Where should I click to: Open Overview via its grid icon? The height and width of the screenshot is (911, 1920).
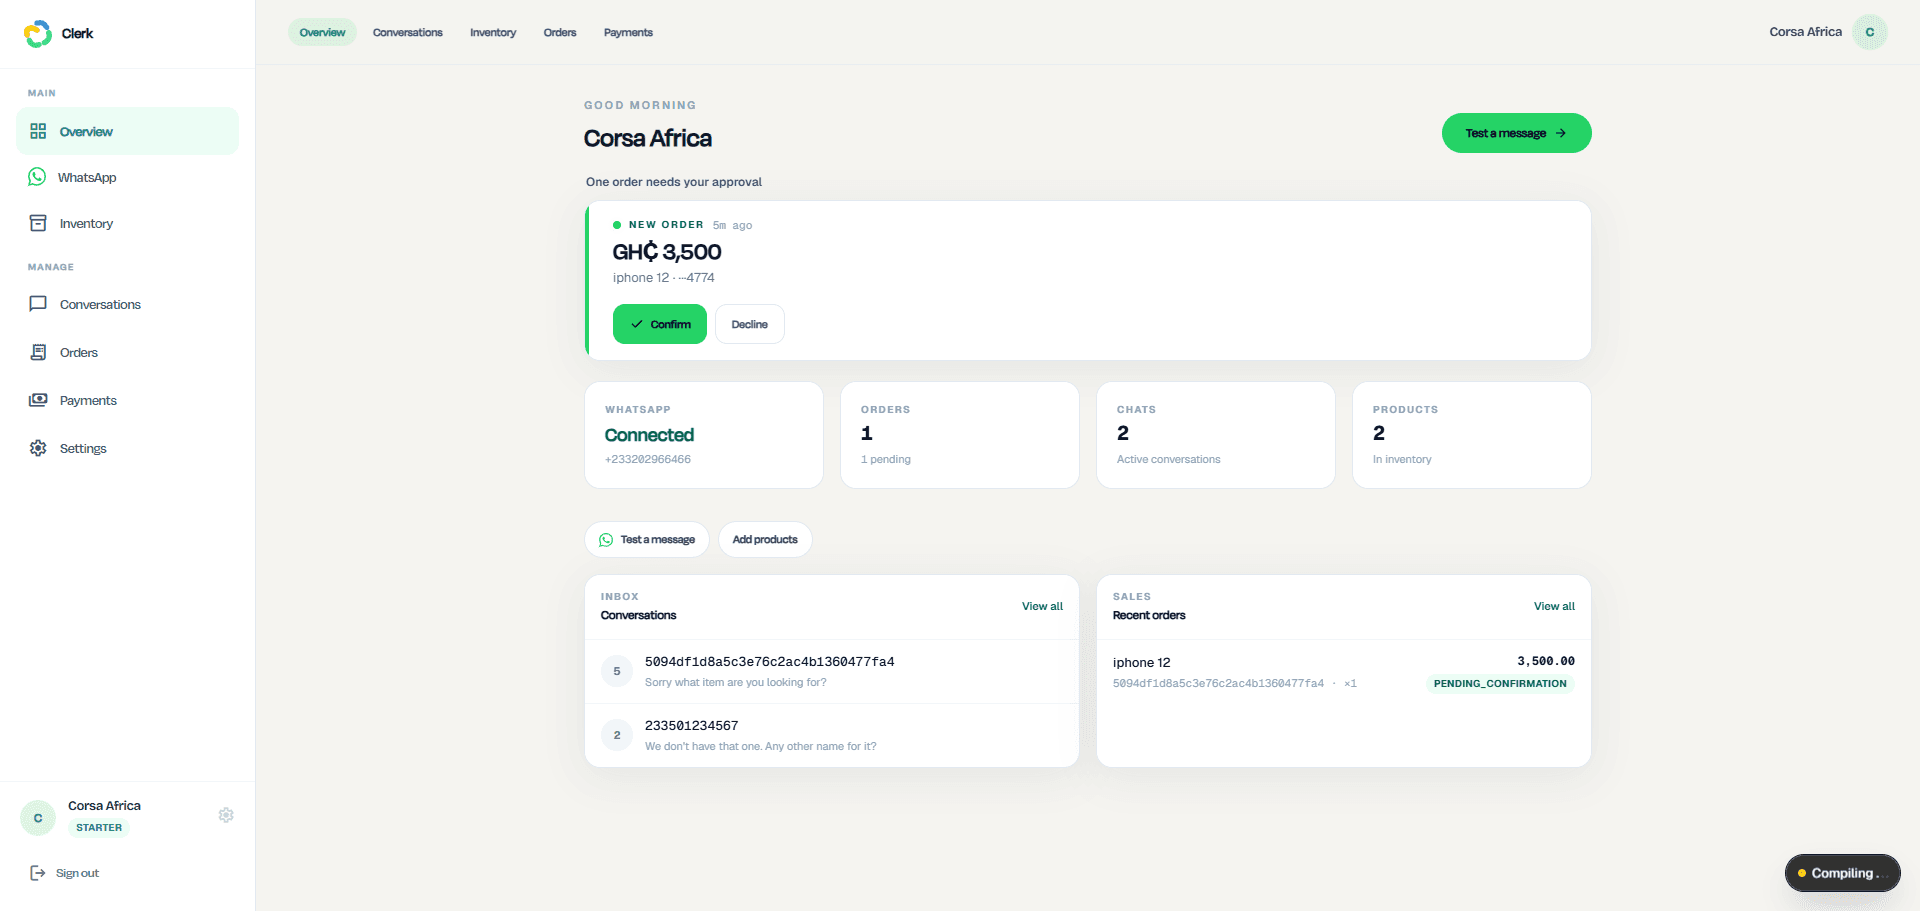coord(38,131)
